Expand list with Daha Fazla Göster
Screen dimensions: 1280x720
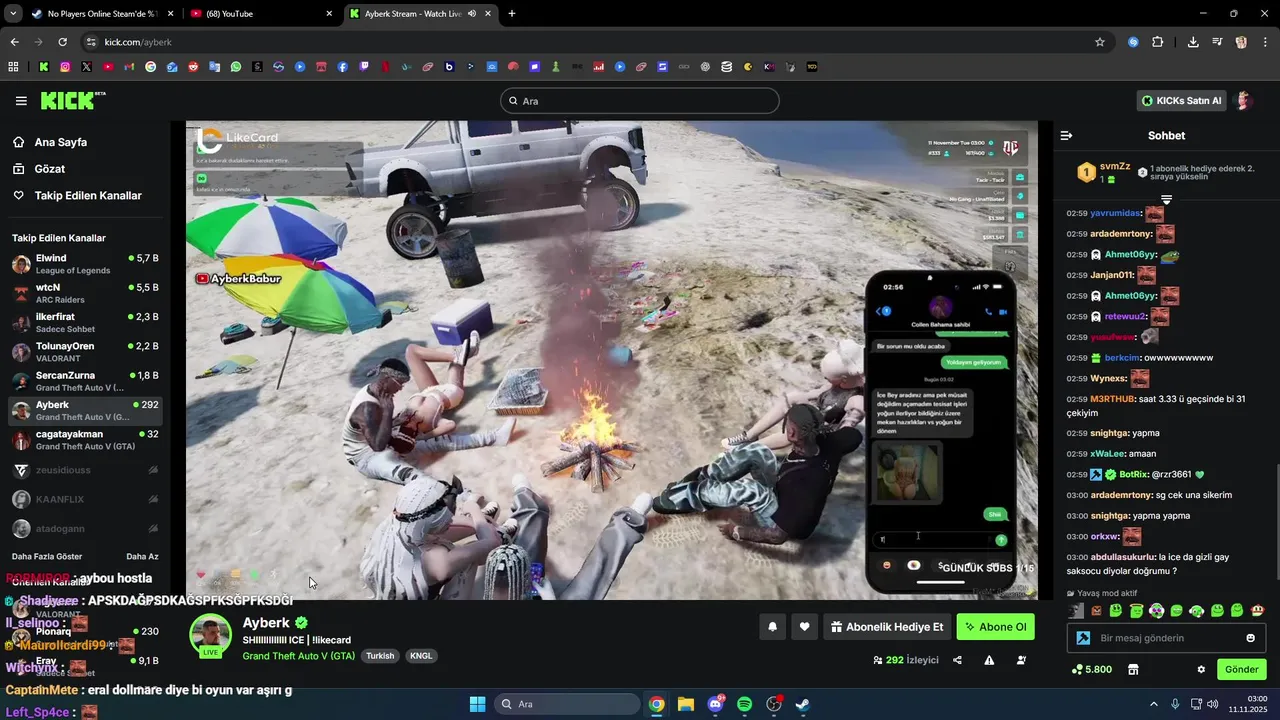tap(47, 556)
